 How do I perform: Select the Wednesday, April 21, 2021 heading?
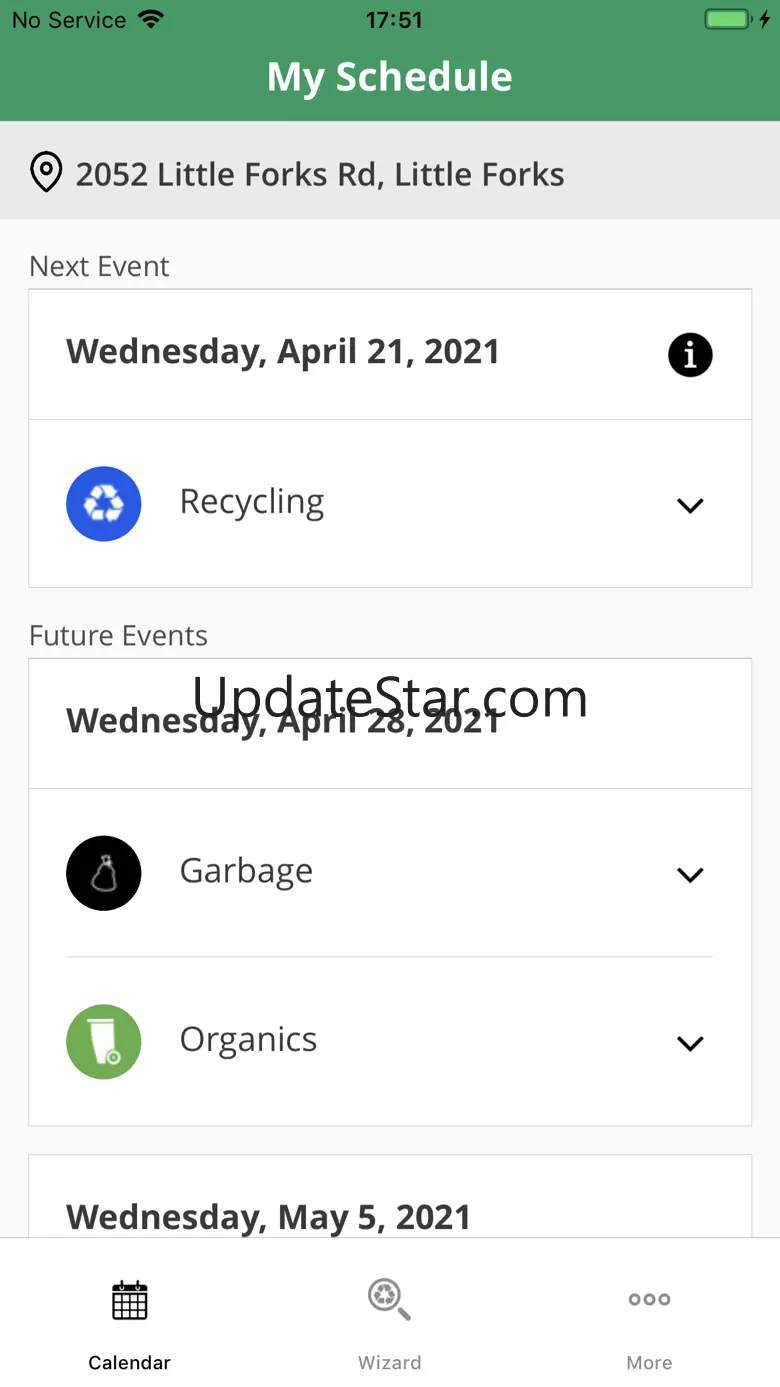coord(283,352)
